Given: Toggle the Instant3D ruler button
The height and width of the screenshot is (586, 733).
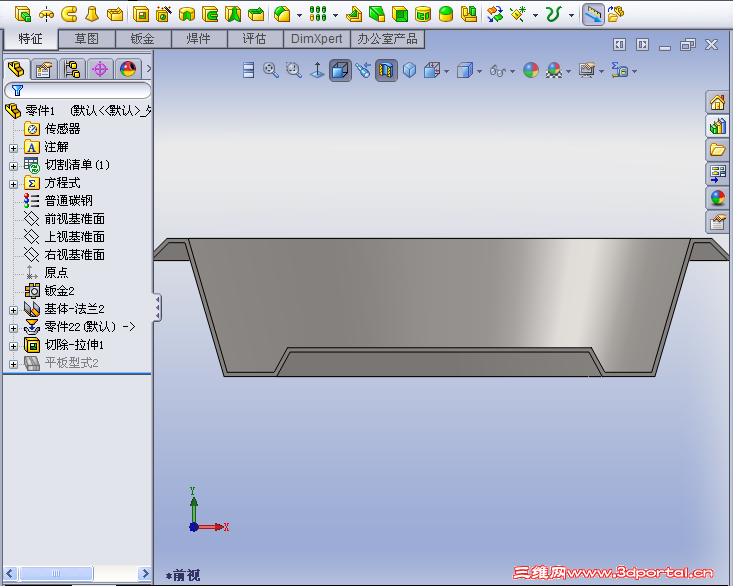Looking at the screenshot, I should 593,14.
